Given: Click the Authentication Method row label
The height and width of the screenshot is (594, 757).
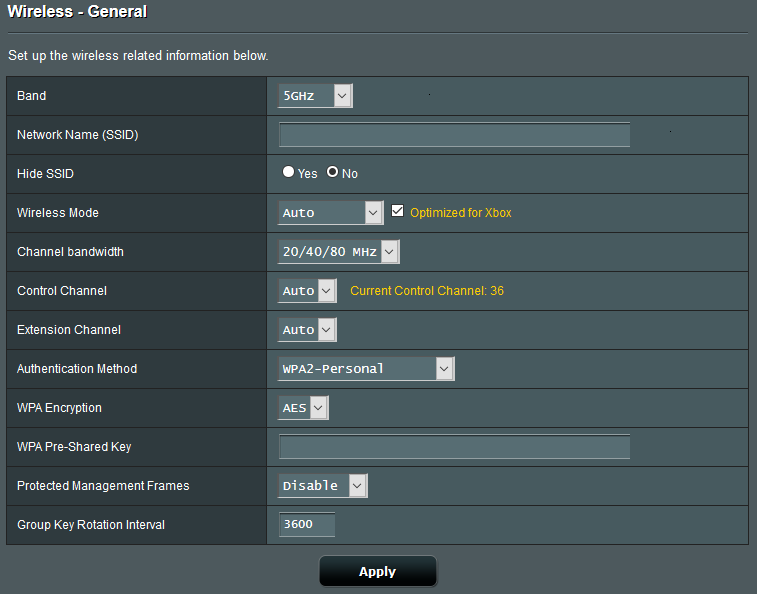Looking at the screenshot, I should [x=77, y=369].
